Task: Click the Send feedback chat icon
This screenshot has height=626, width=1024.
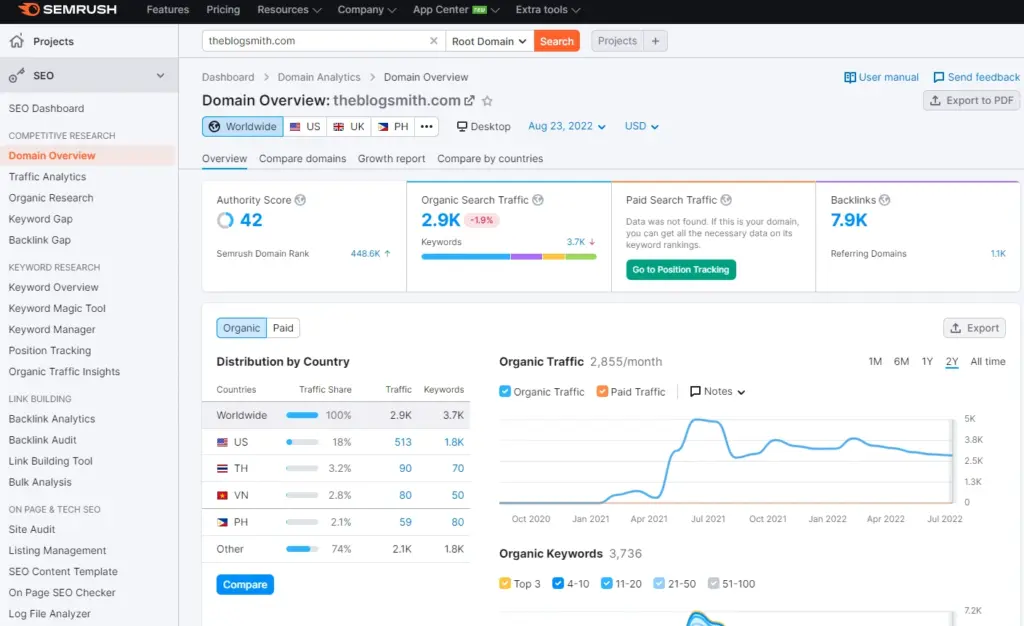Action: click(x=938, y=77)
